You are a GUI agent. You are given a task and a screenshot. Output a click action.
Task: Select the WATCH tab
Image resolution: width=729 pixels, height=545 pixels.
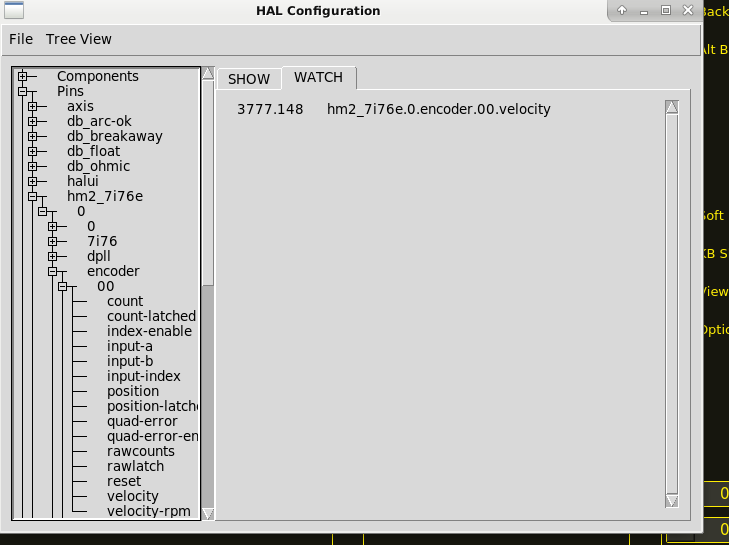click(318, 77)
